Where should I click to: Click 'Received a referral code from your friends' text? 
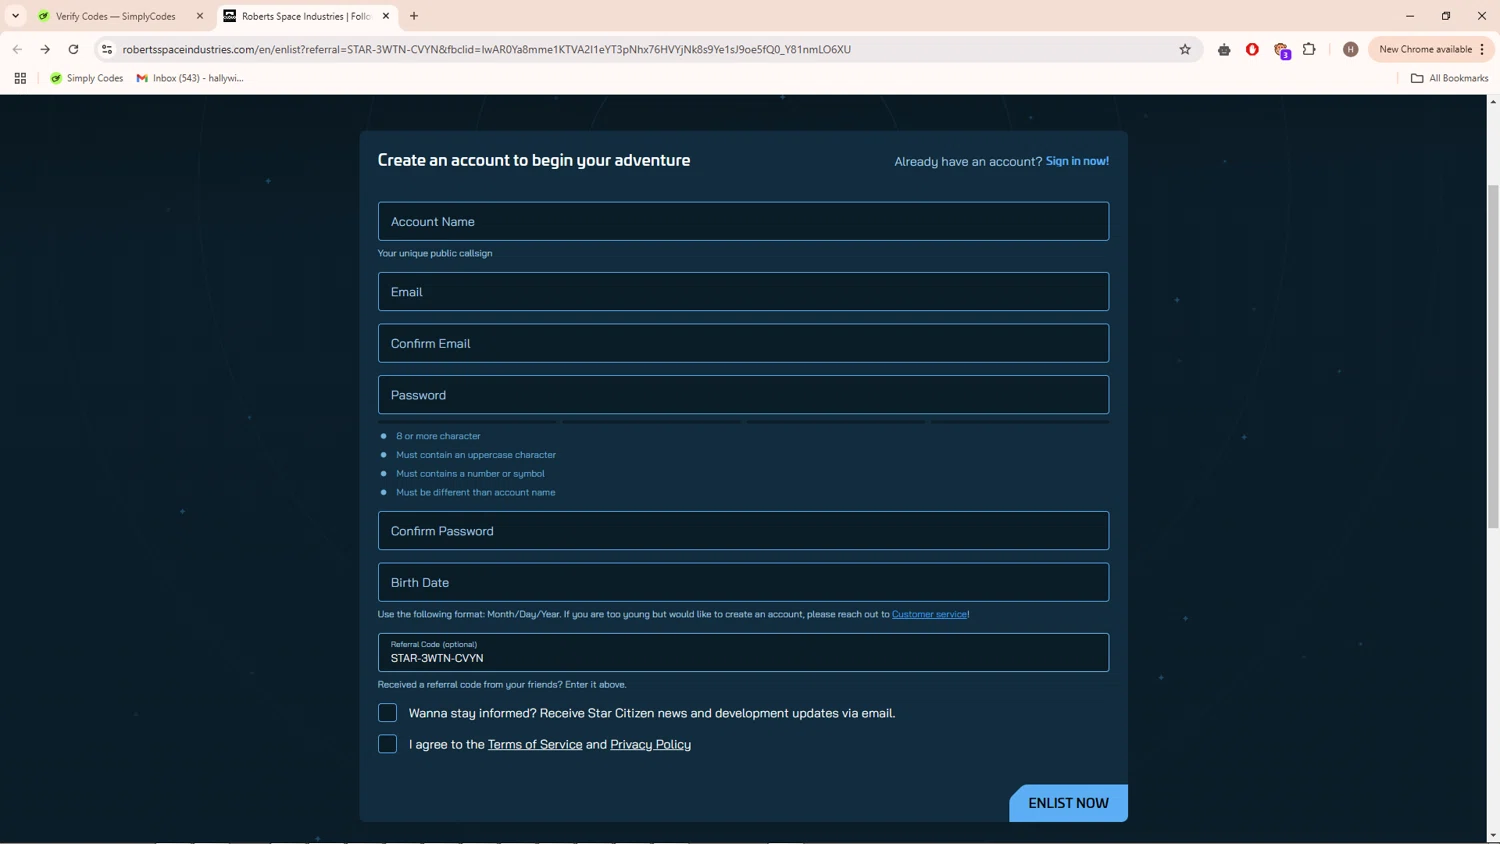[502, 684]
